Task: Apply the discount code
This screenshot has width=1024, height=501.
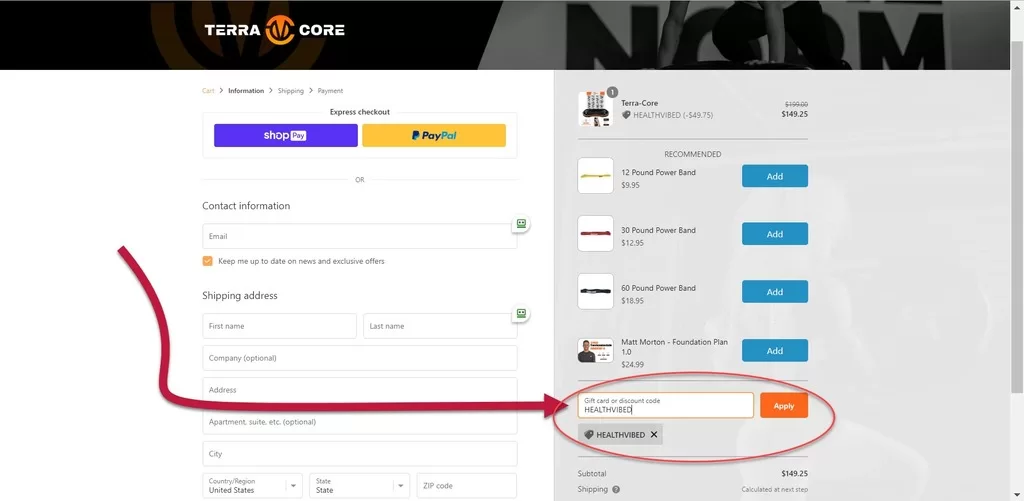Action: [x=783, y=406]
